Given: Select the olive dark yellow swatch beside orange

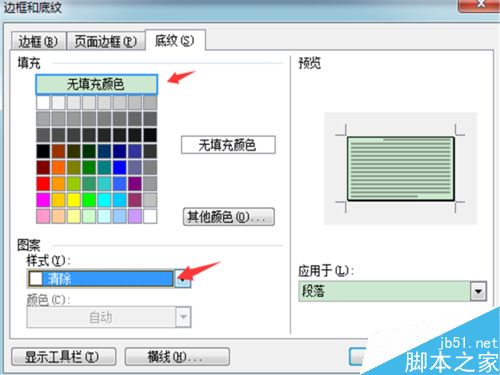Looking at the screenshot, I should 74,167.
